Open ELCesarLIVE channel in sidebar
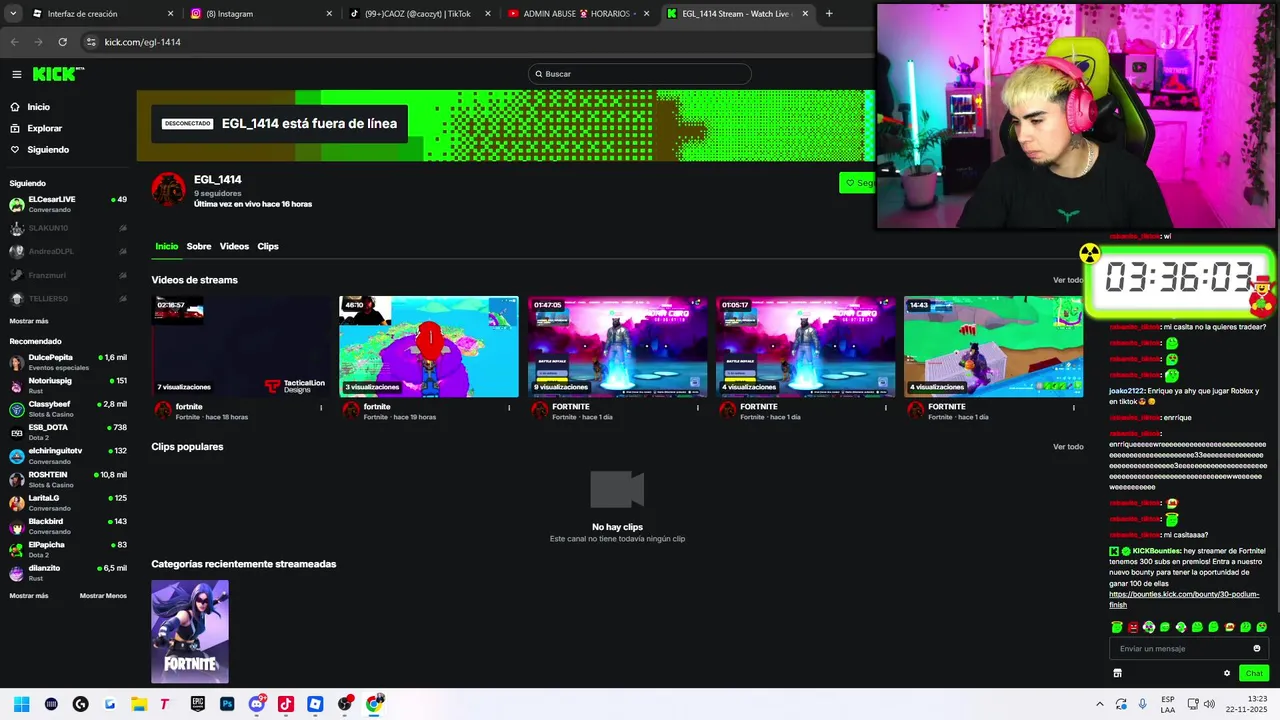1280x720 pixels. 68,204
